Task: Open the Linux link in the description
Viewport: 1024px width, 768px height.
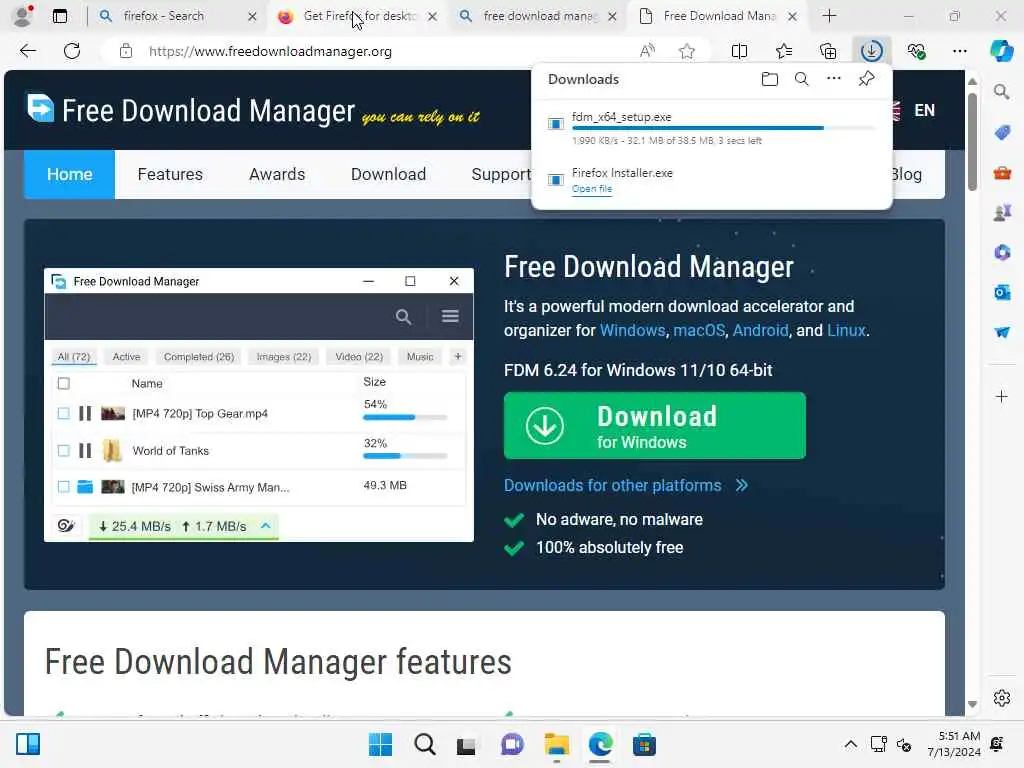Action: tap(846, 330)
